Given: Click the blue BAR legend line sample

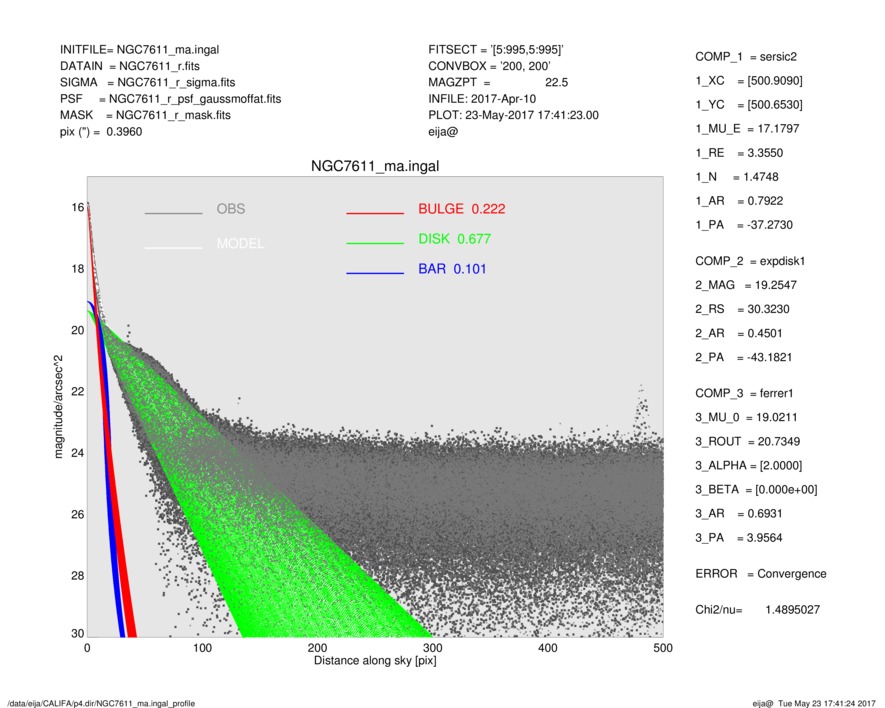Looking at the screenshot, I should [375, 273].
